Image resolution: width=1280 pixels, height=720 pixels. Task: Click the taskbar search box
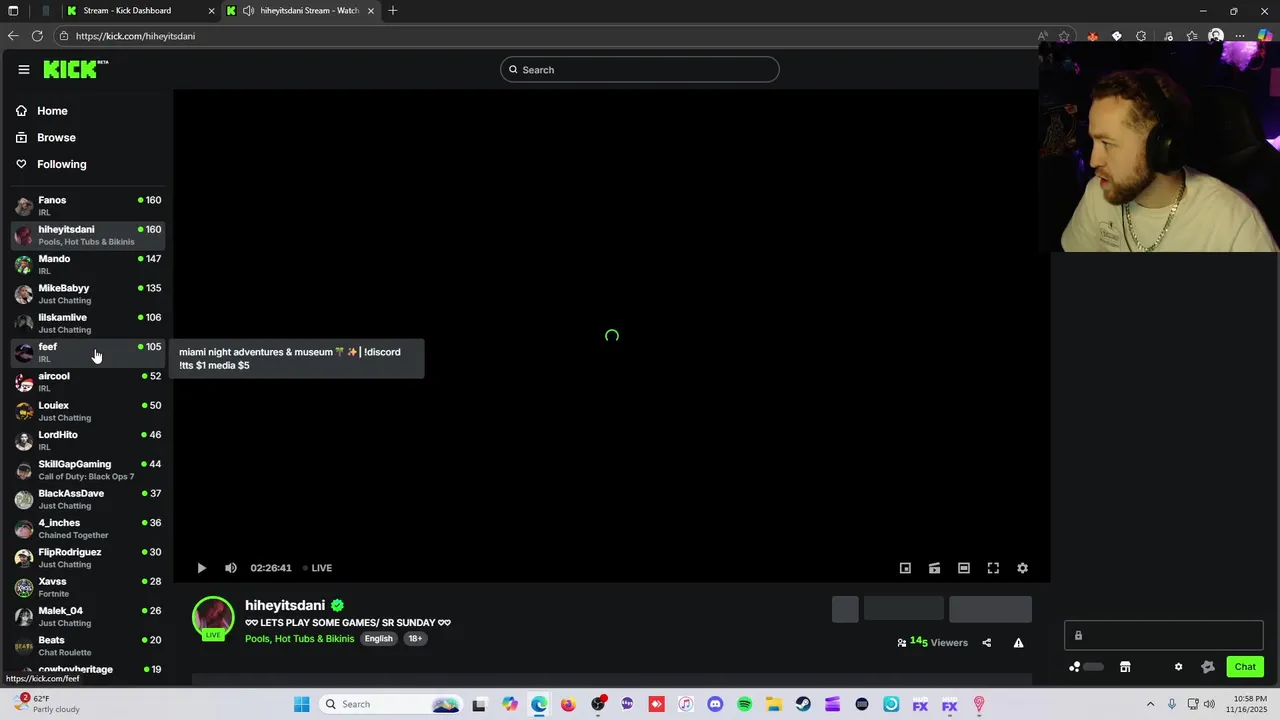coord(391,704)
